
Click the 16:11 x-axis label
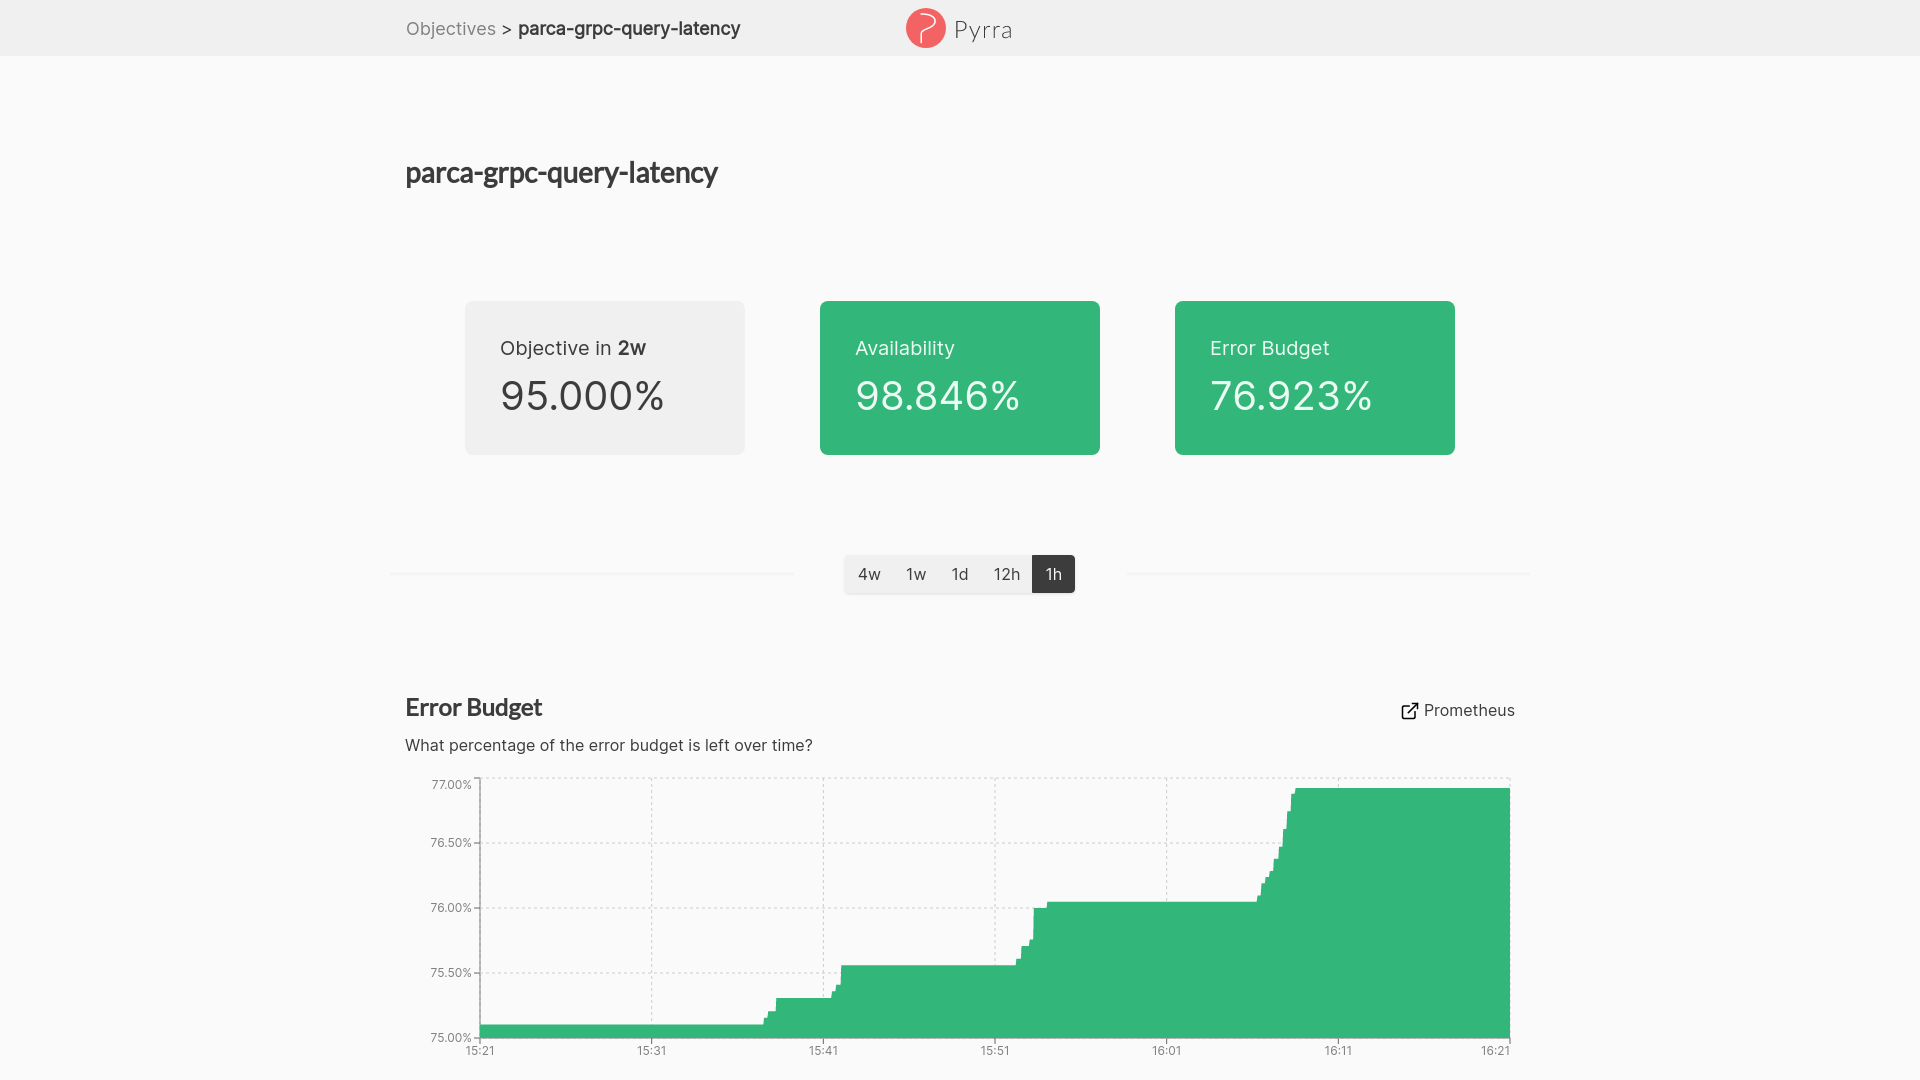click(x=1338, y=1051)
